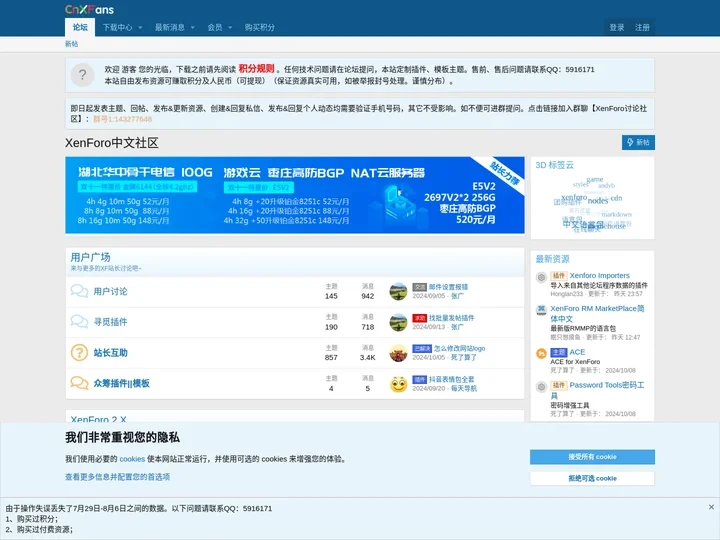The width and height of the screenshot is (720, 540).
Task: Open the 站长互助 forum
Action: (x=110, y=353)
